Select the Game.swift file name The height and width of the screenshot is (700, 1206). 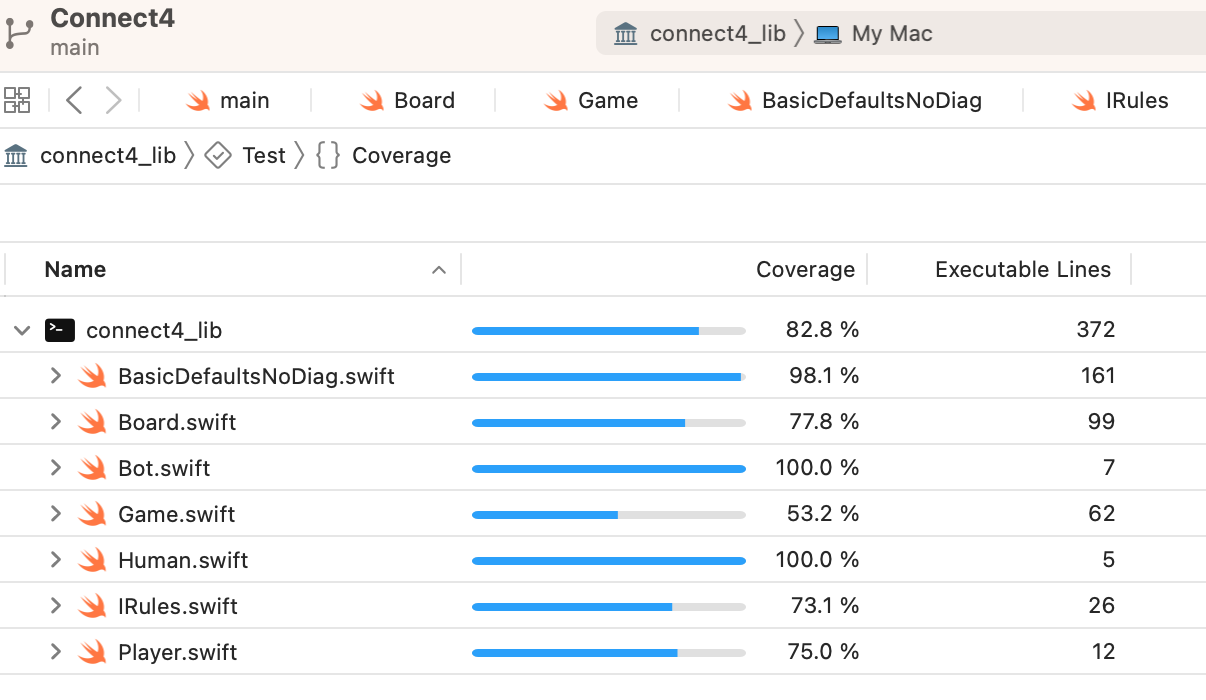point(177,514)
